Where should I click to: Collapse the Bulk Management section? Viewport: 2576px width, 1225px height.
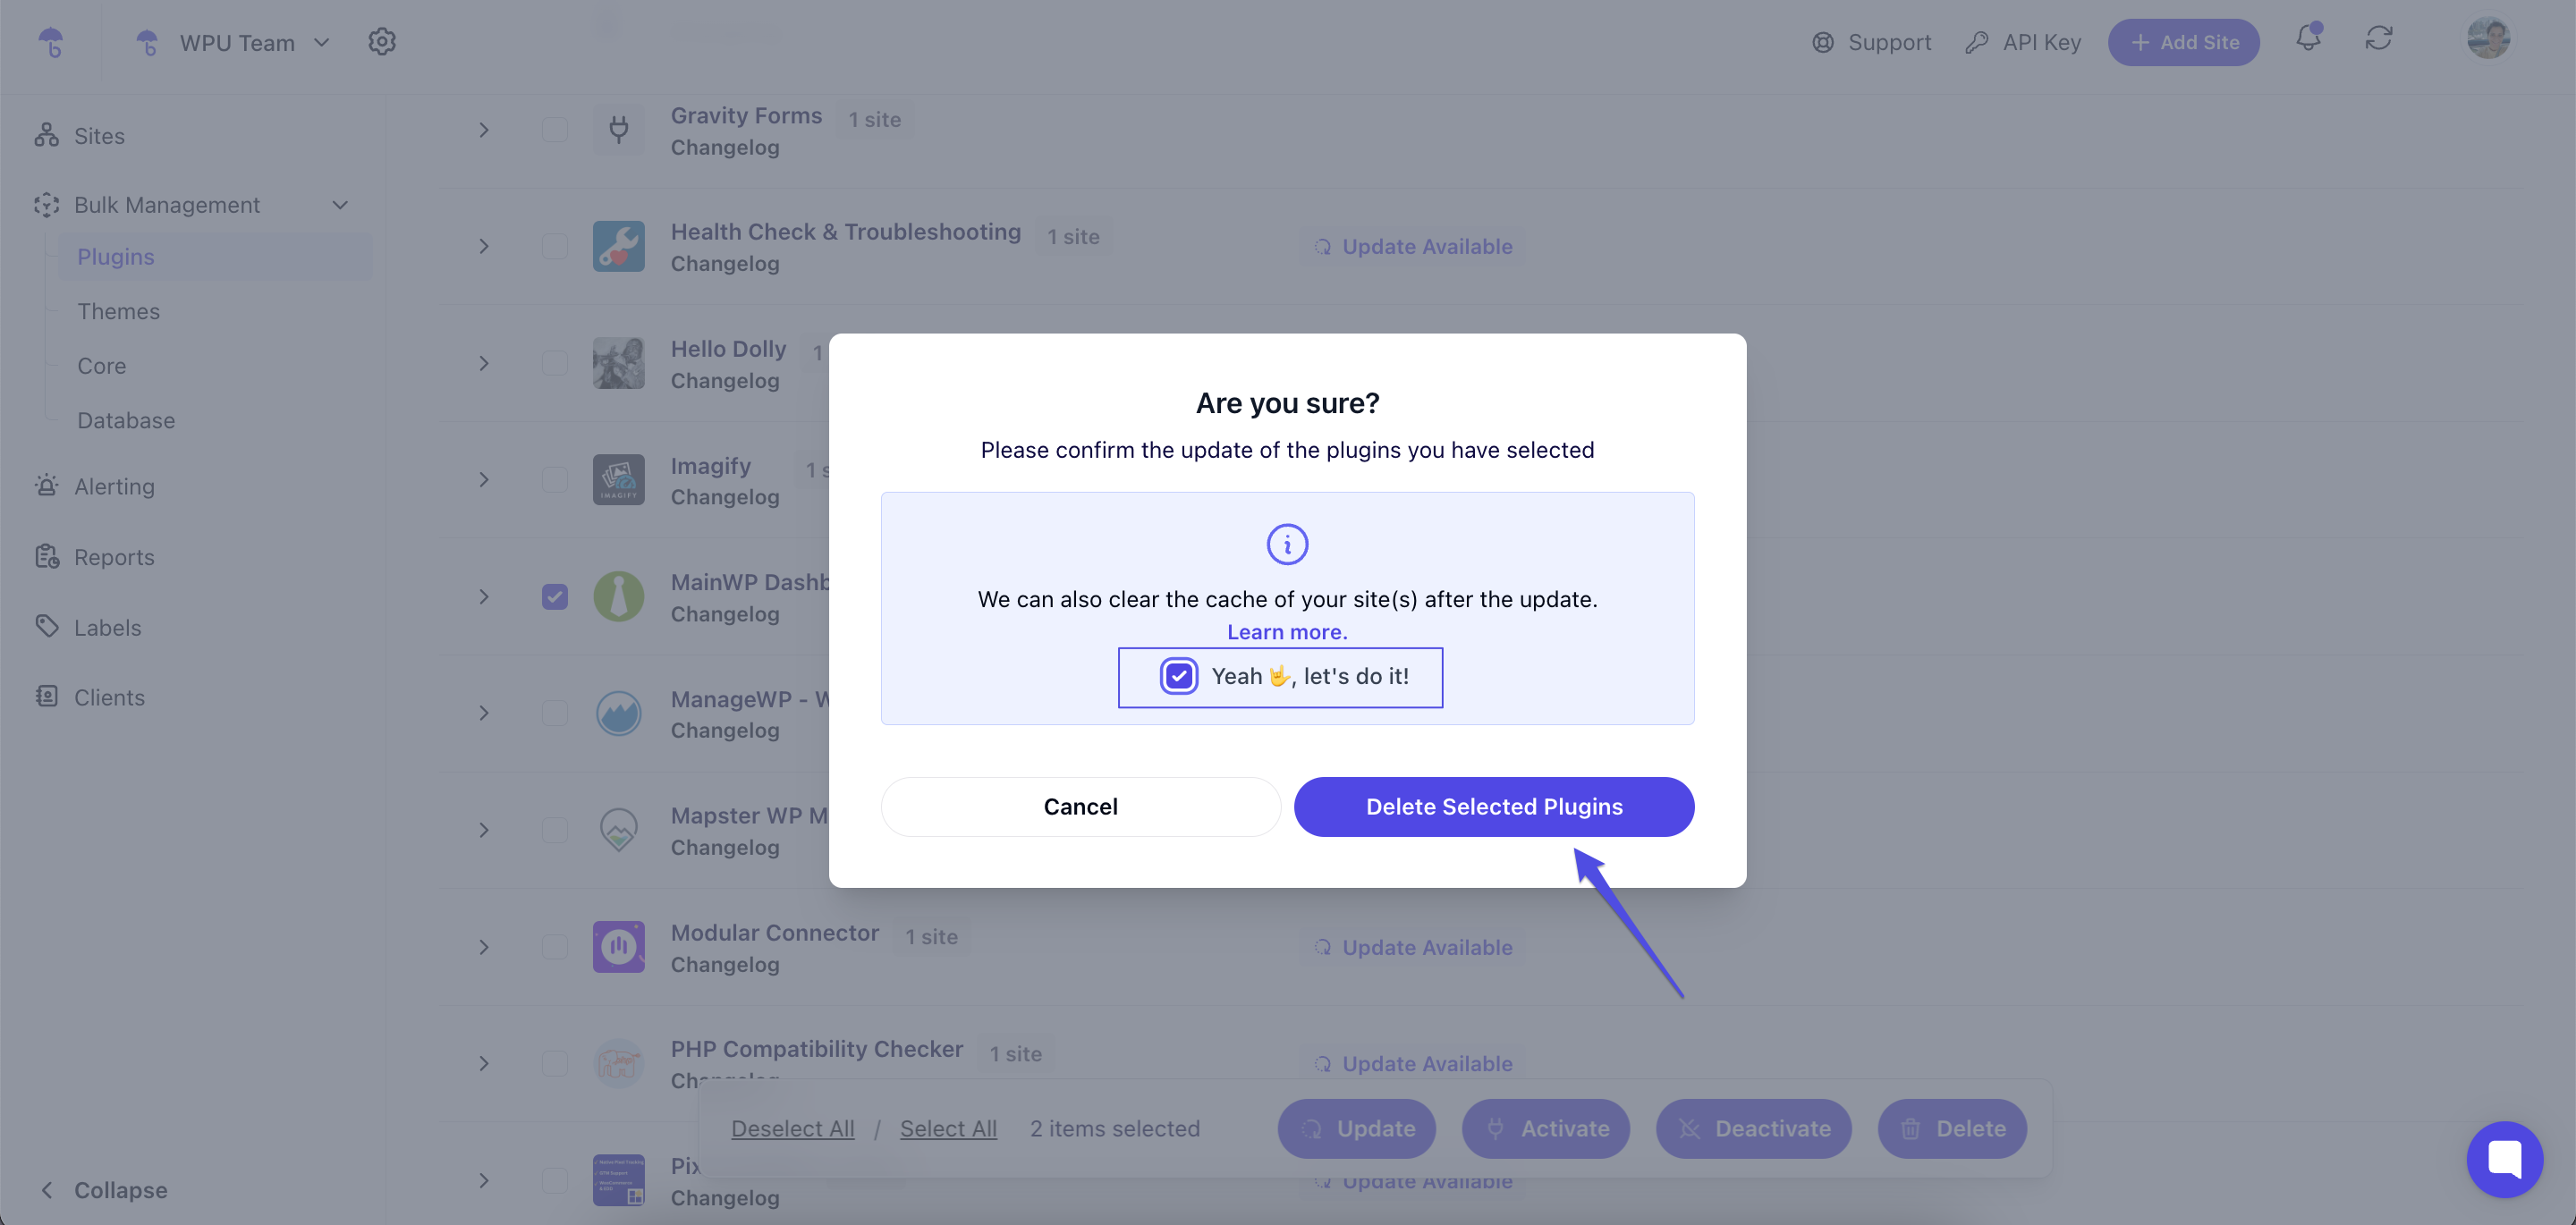pyautogui.click(x=340, y=205)
